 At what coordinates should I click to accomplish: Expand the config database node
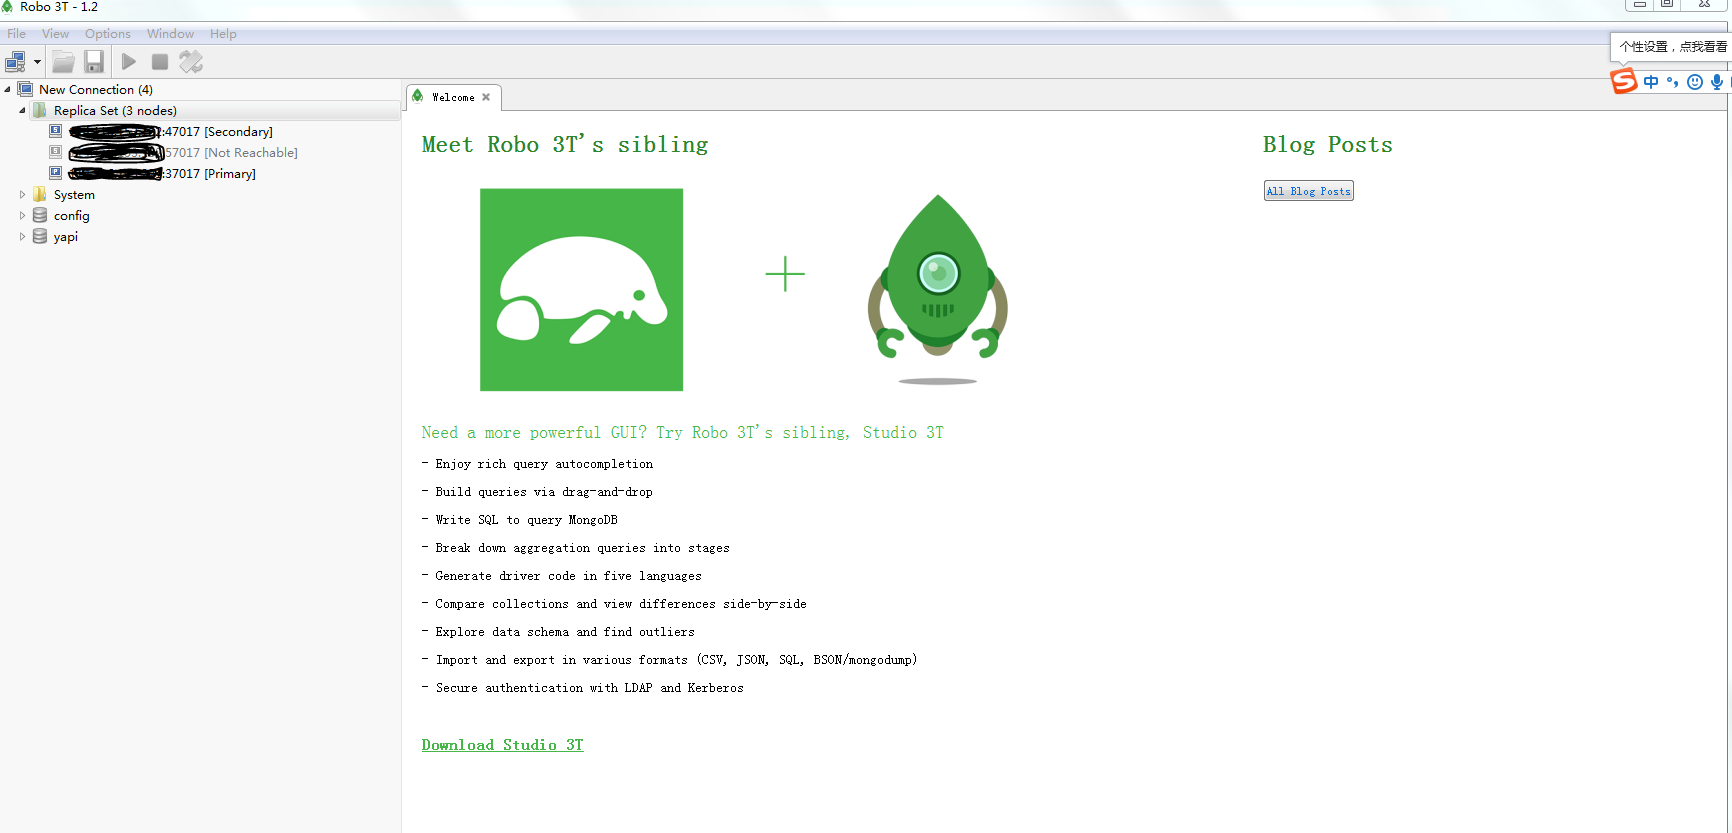pyautogui.click(x=22, y=216)
